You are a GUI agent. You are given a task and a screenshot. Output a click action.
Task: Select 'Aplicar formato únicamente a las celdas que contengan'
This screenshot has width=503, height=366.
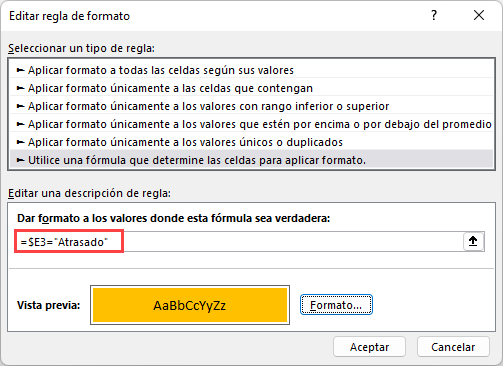[x=251, y=88]
